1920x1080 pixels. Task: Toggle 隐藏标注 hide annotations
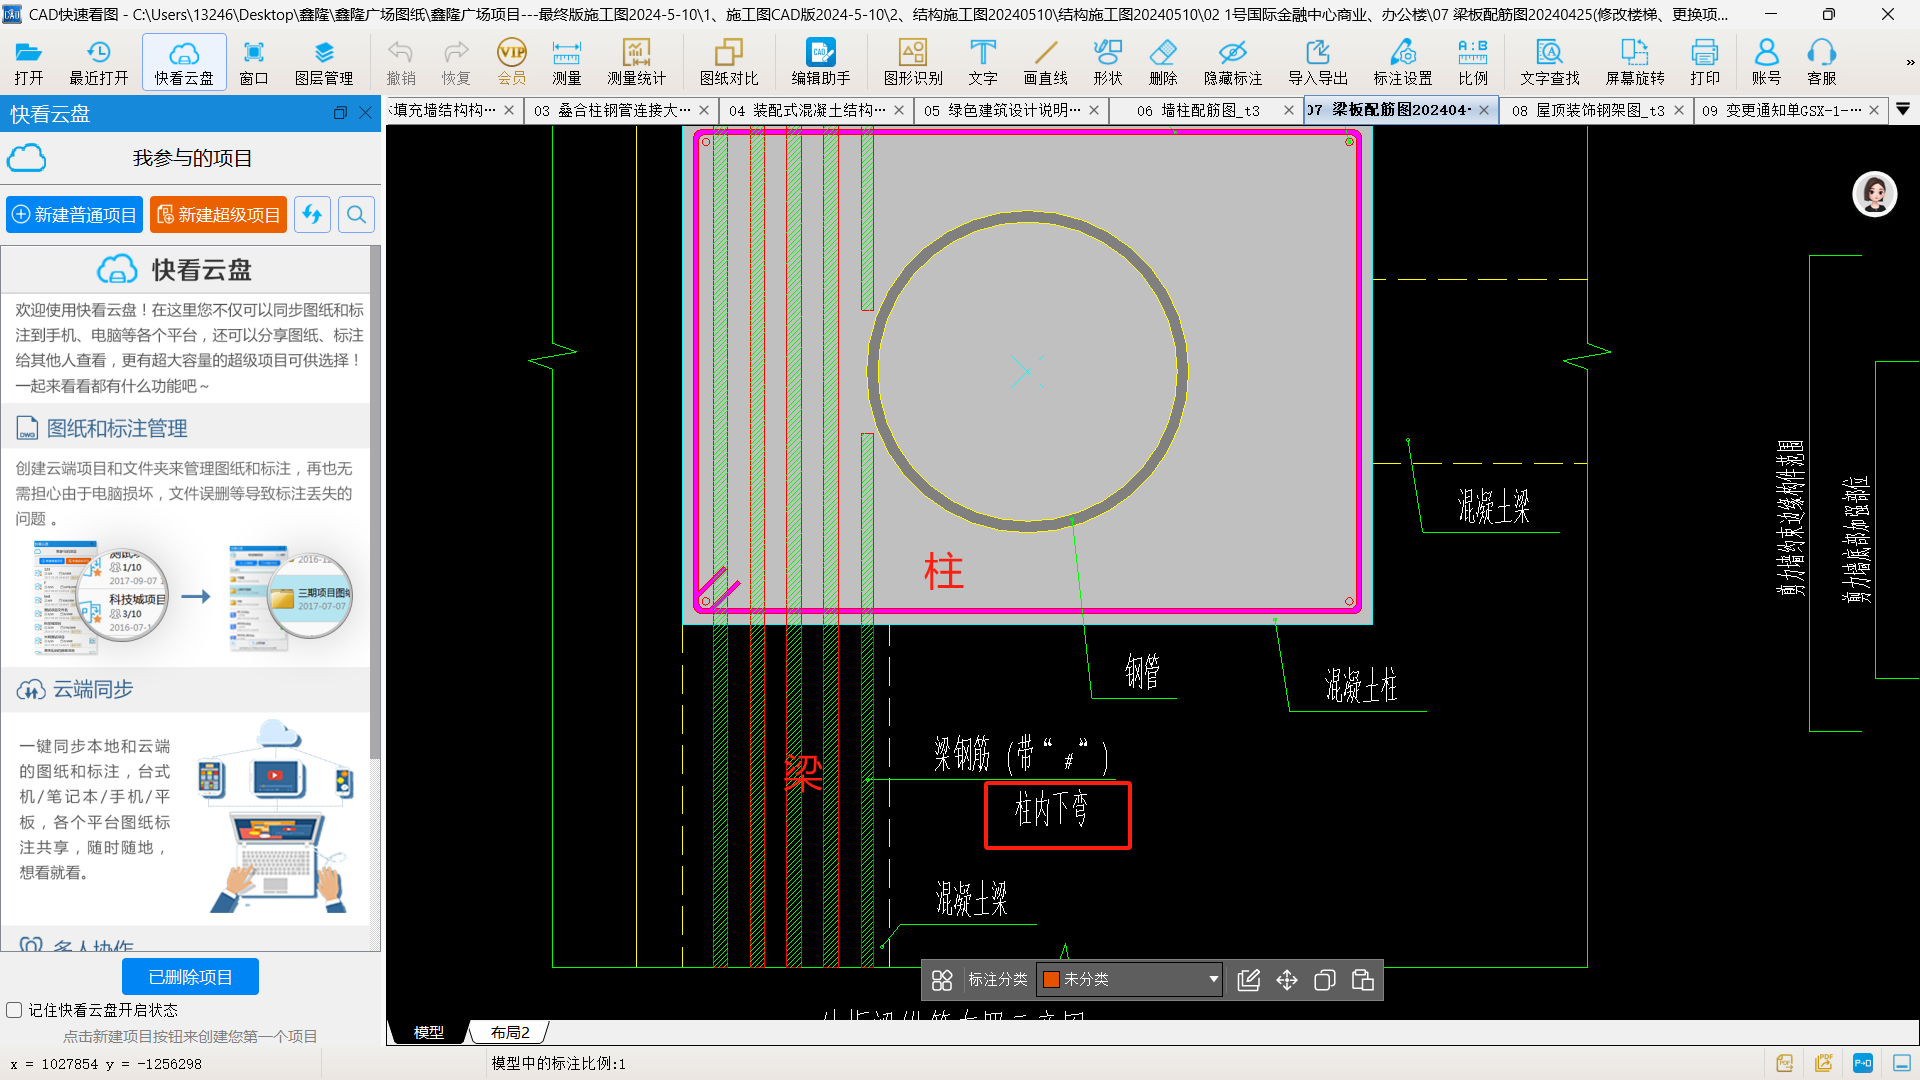click(x=1233, y=62)
